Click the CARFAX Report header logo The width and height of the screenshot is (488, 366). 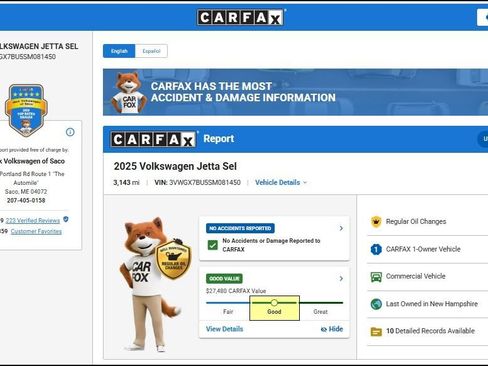(153, 139)
